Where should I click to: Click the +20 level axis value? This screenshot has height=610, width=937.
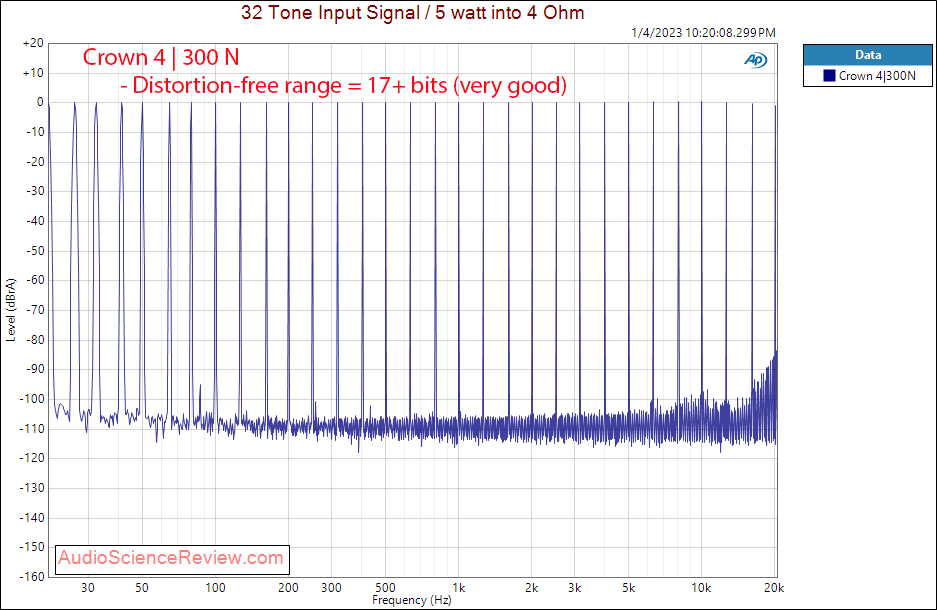pyautogui.click(x=33, y=43)
